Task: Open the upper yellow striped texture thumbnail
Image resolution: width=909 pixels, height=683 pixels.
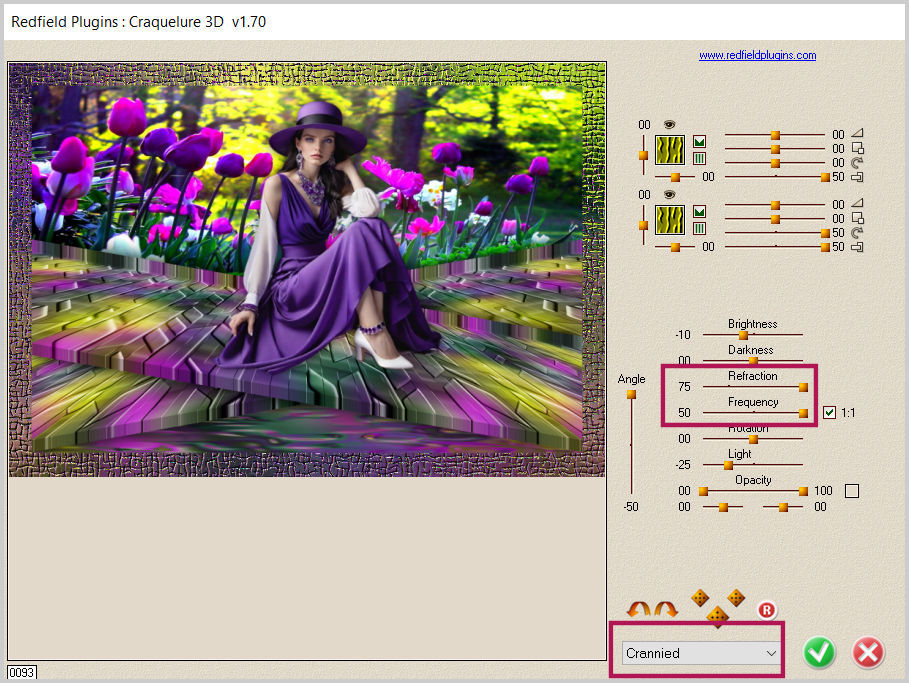Action: click(x=670, y=150)
